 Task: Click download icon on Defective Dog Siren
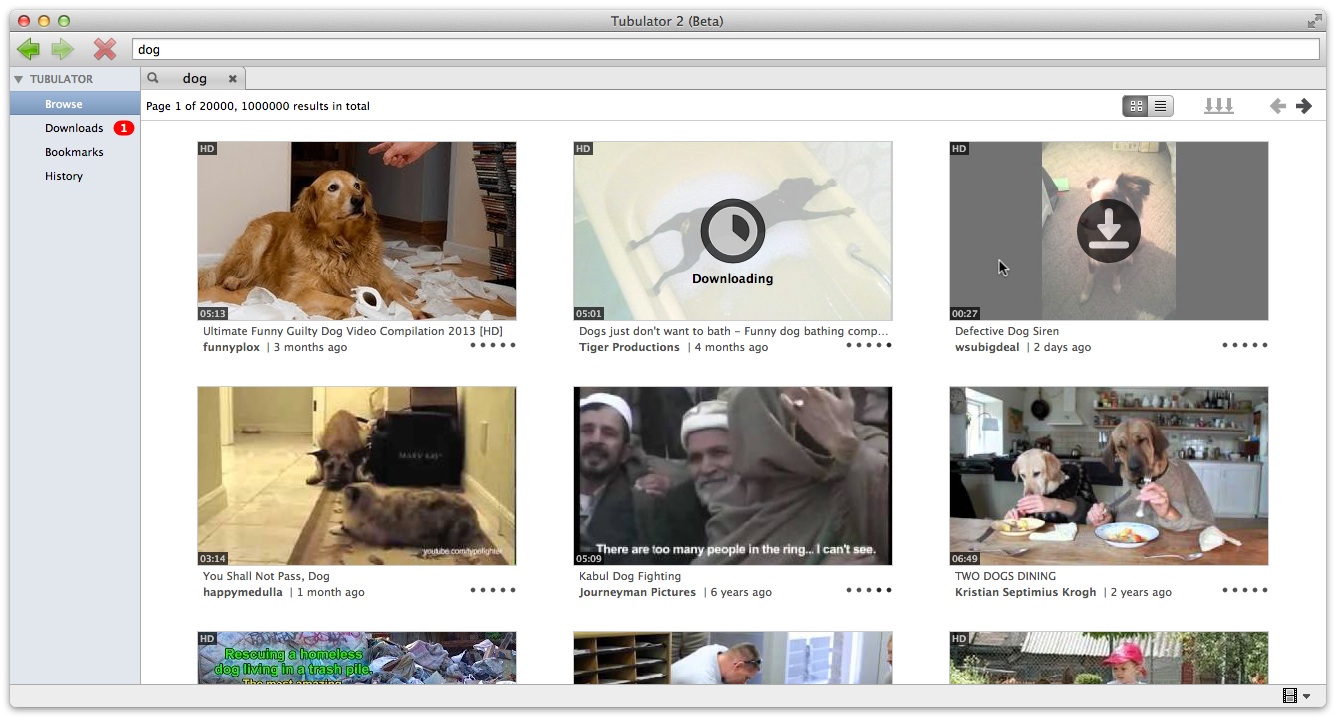1109,231
